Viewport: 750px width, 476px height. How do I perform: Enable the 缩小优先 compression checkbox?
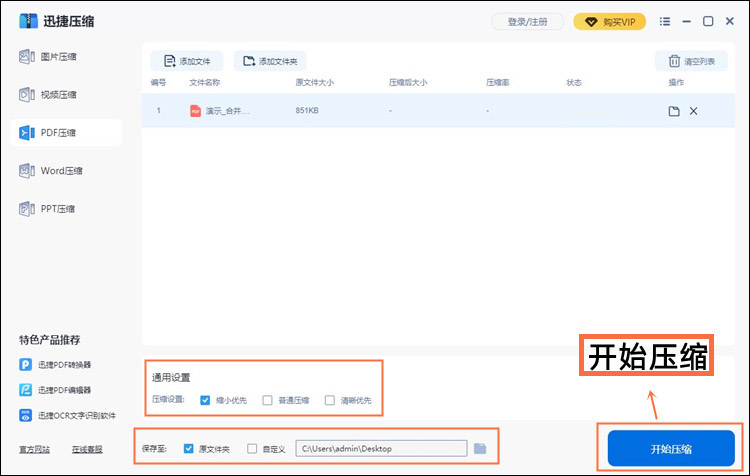coord(205,400)
